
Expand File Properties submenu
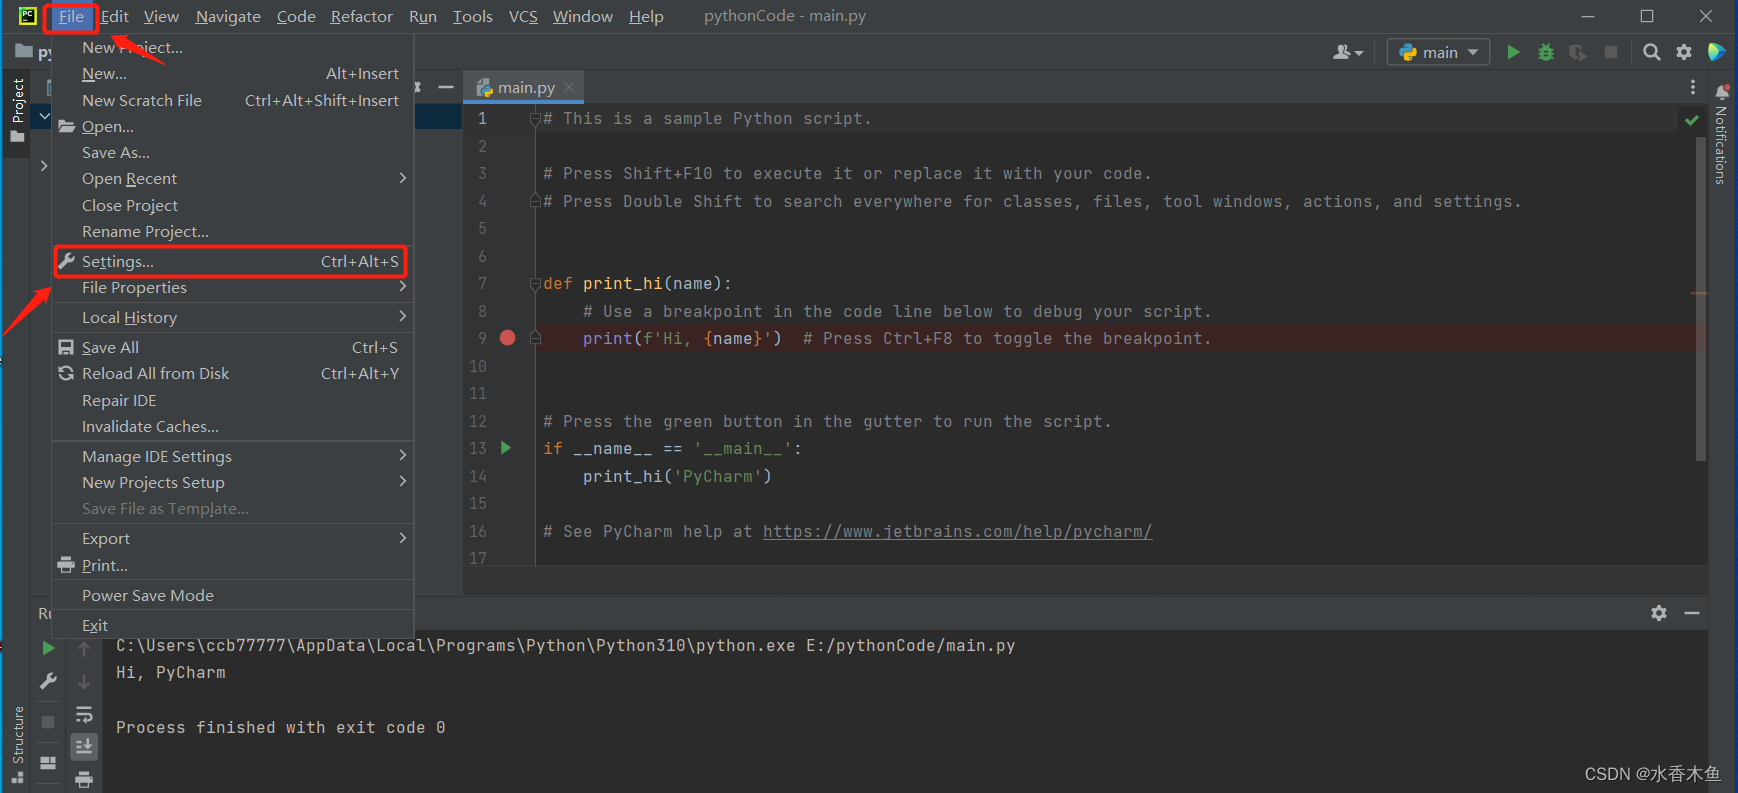tap(232, 288)
